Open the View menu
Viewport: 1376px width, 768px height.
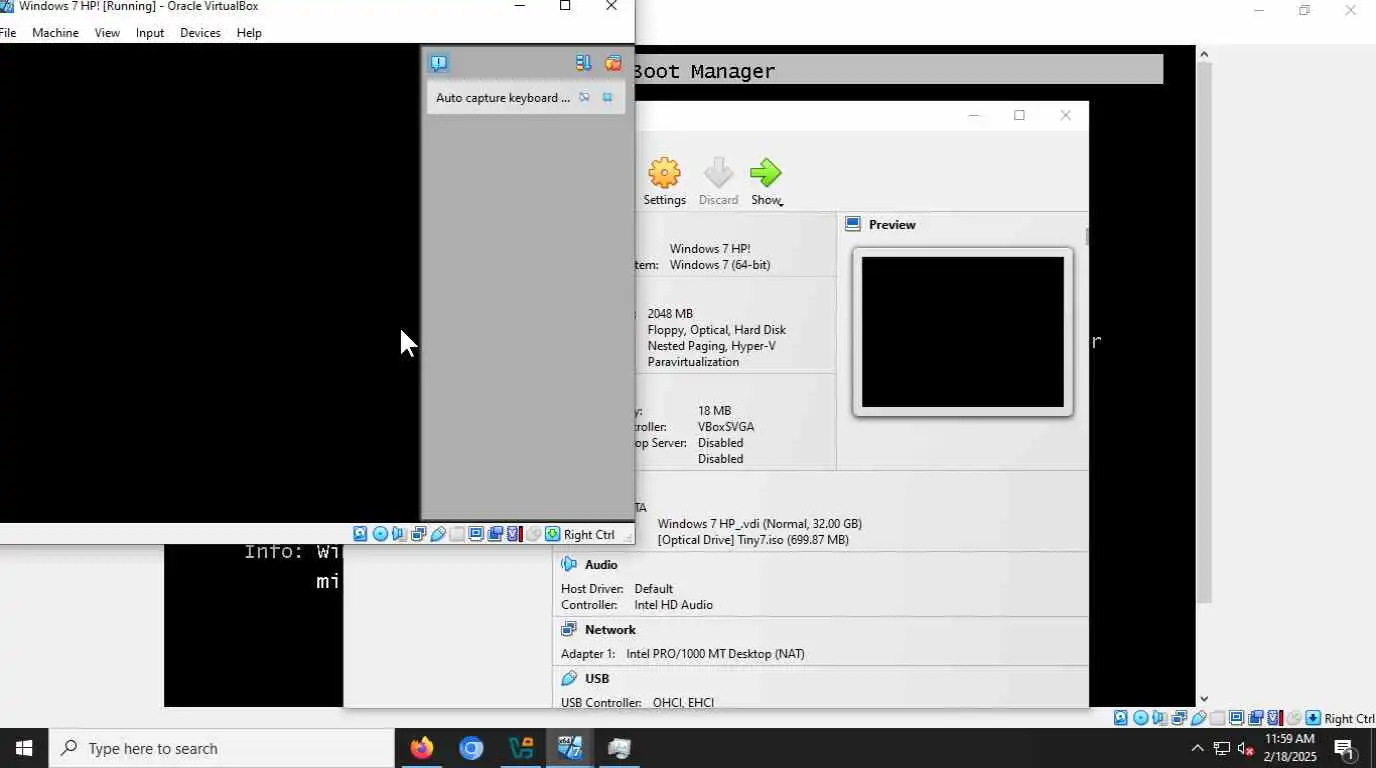107,33
